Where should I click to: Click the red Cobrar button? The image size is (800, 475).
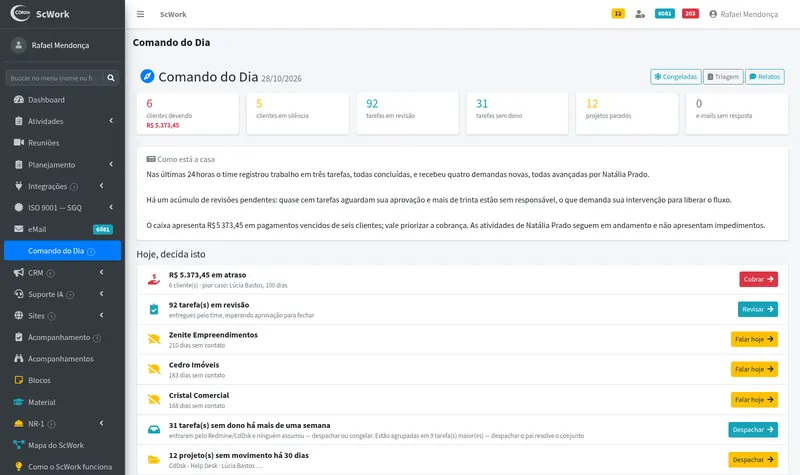[758, 279]
